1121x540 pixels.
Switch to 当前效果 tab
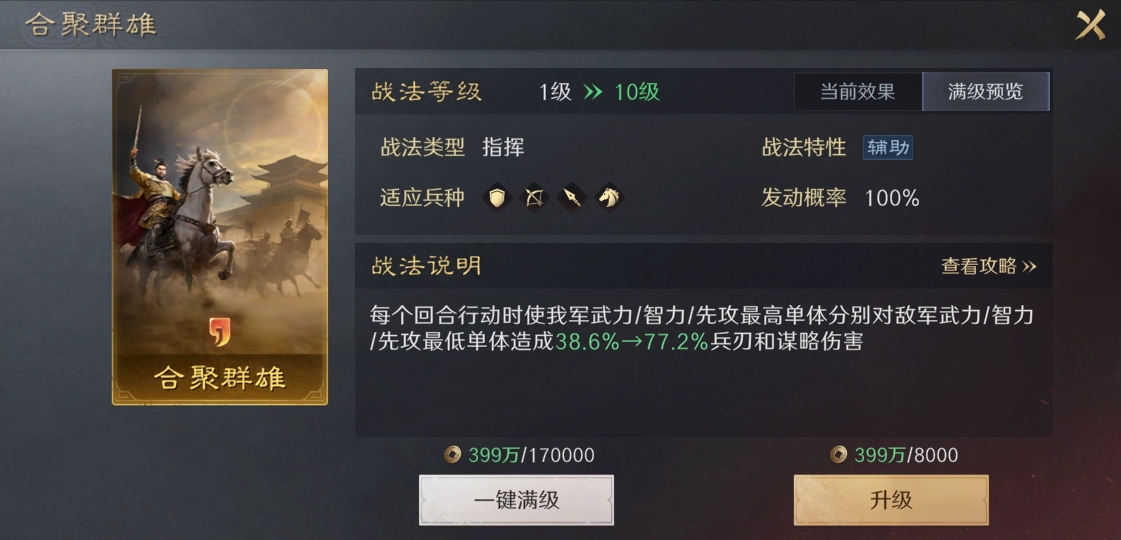(857, 92)
